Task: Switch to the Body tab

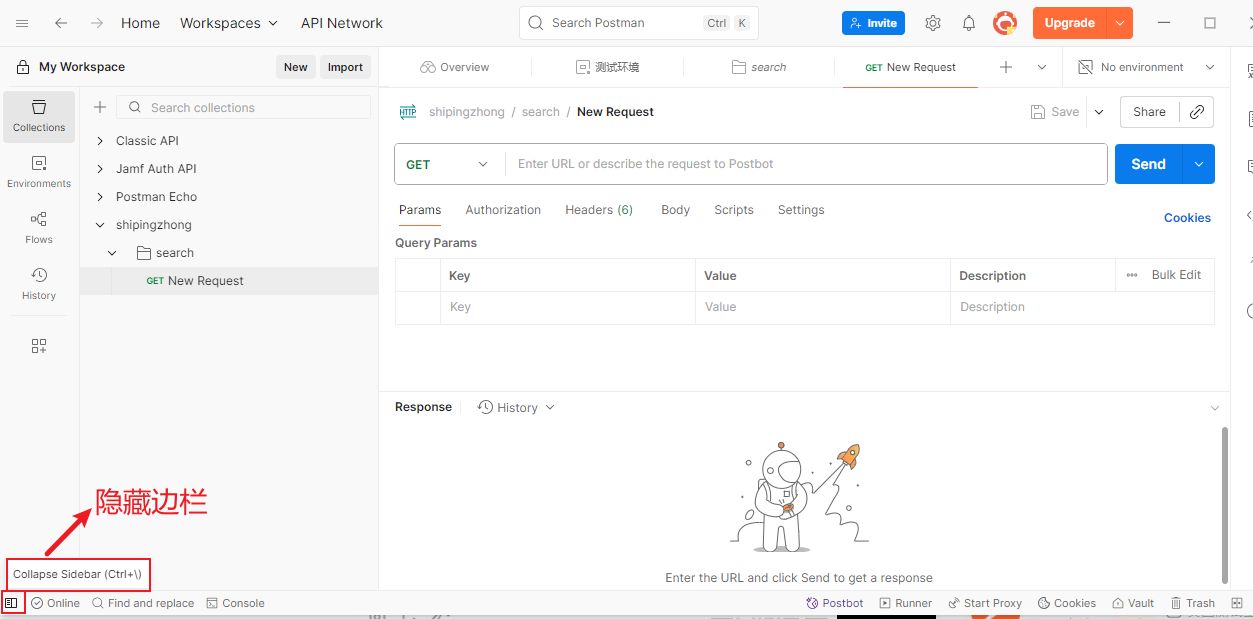Action: tap(675, 210)
